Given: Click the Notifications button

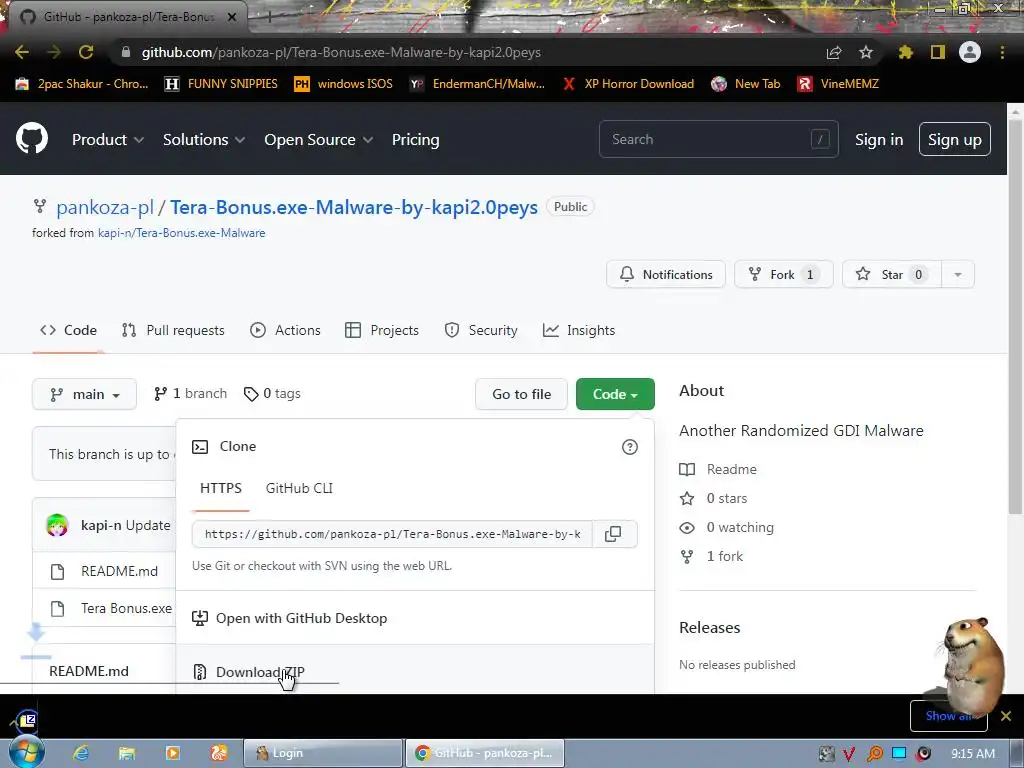Looking at the screenshot, I should (x=665, y=275).
